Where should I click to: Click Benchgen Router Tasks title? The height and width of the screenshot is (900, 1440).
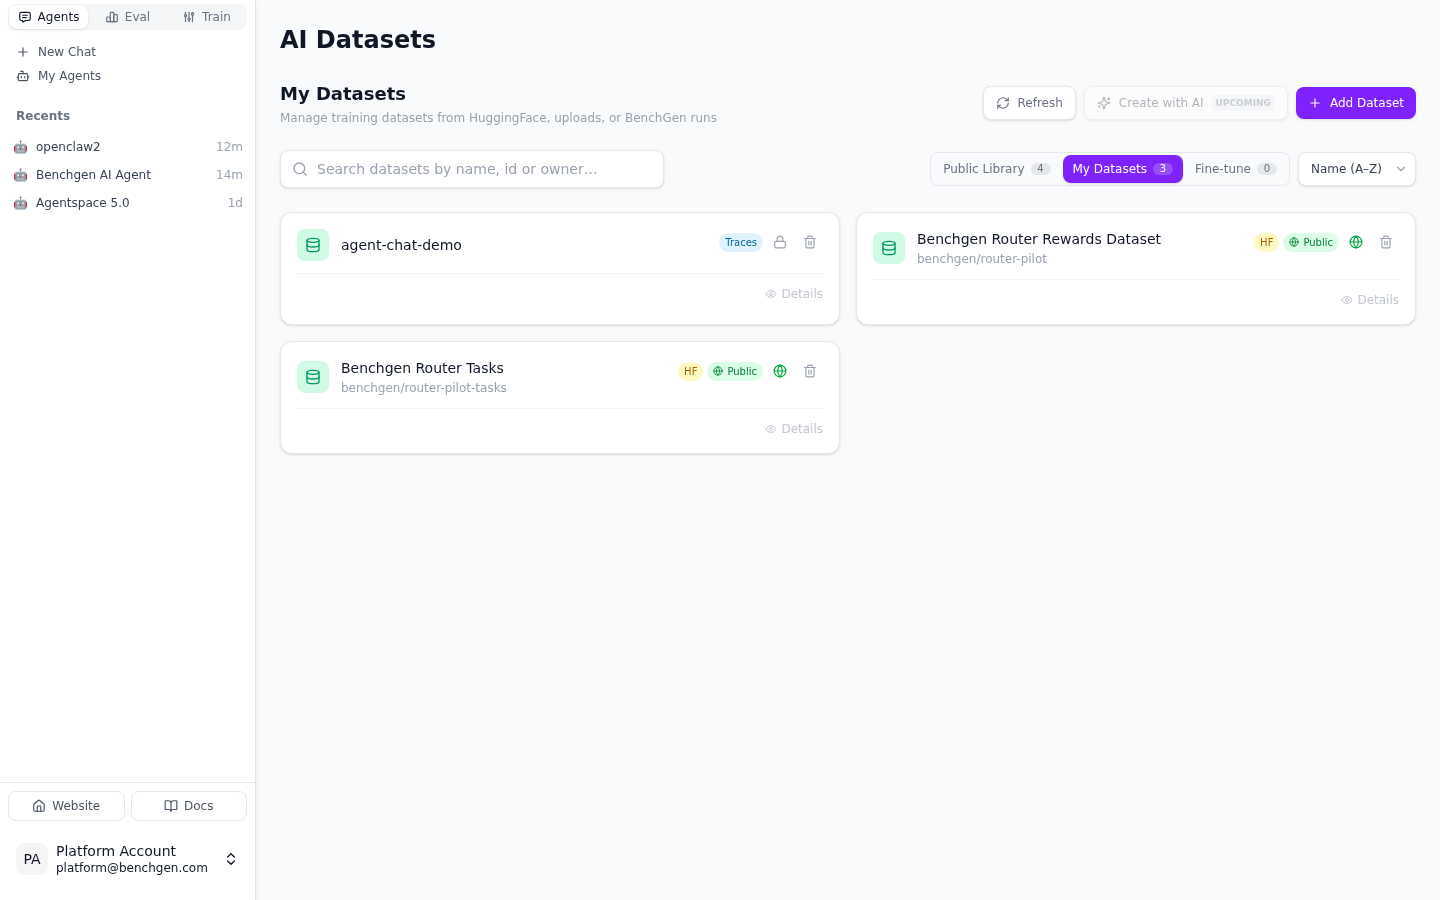click(x=422, y=368)
